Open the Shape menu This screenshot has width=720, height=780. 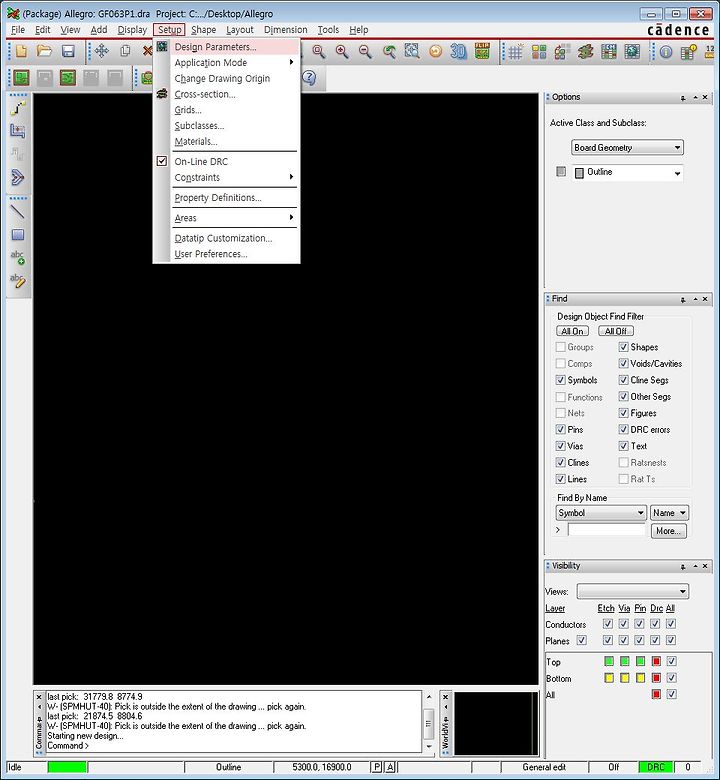(204, 30)
